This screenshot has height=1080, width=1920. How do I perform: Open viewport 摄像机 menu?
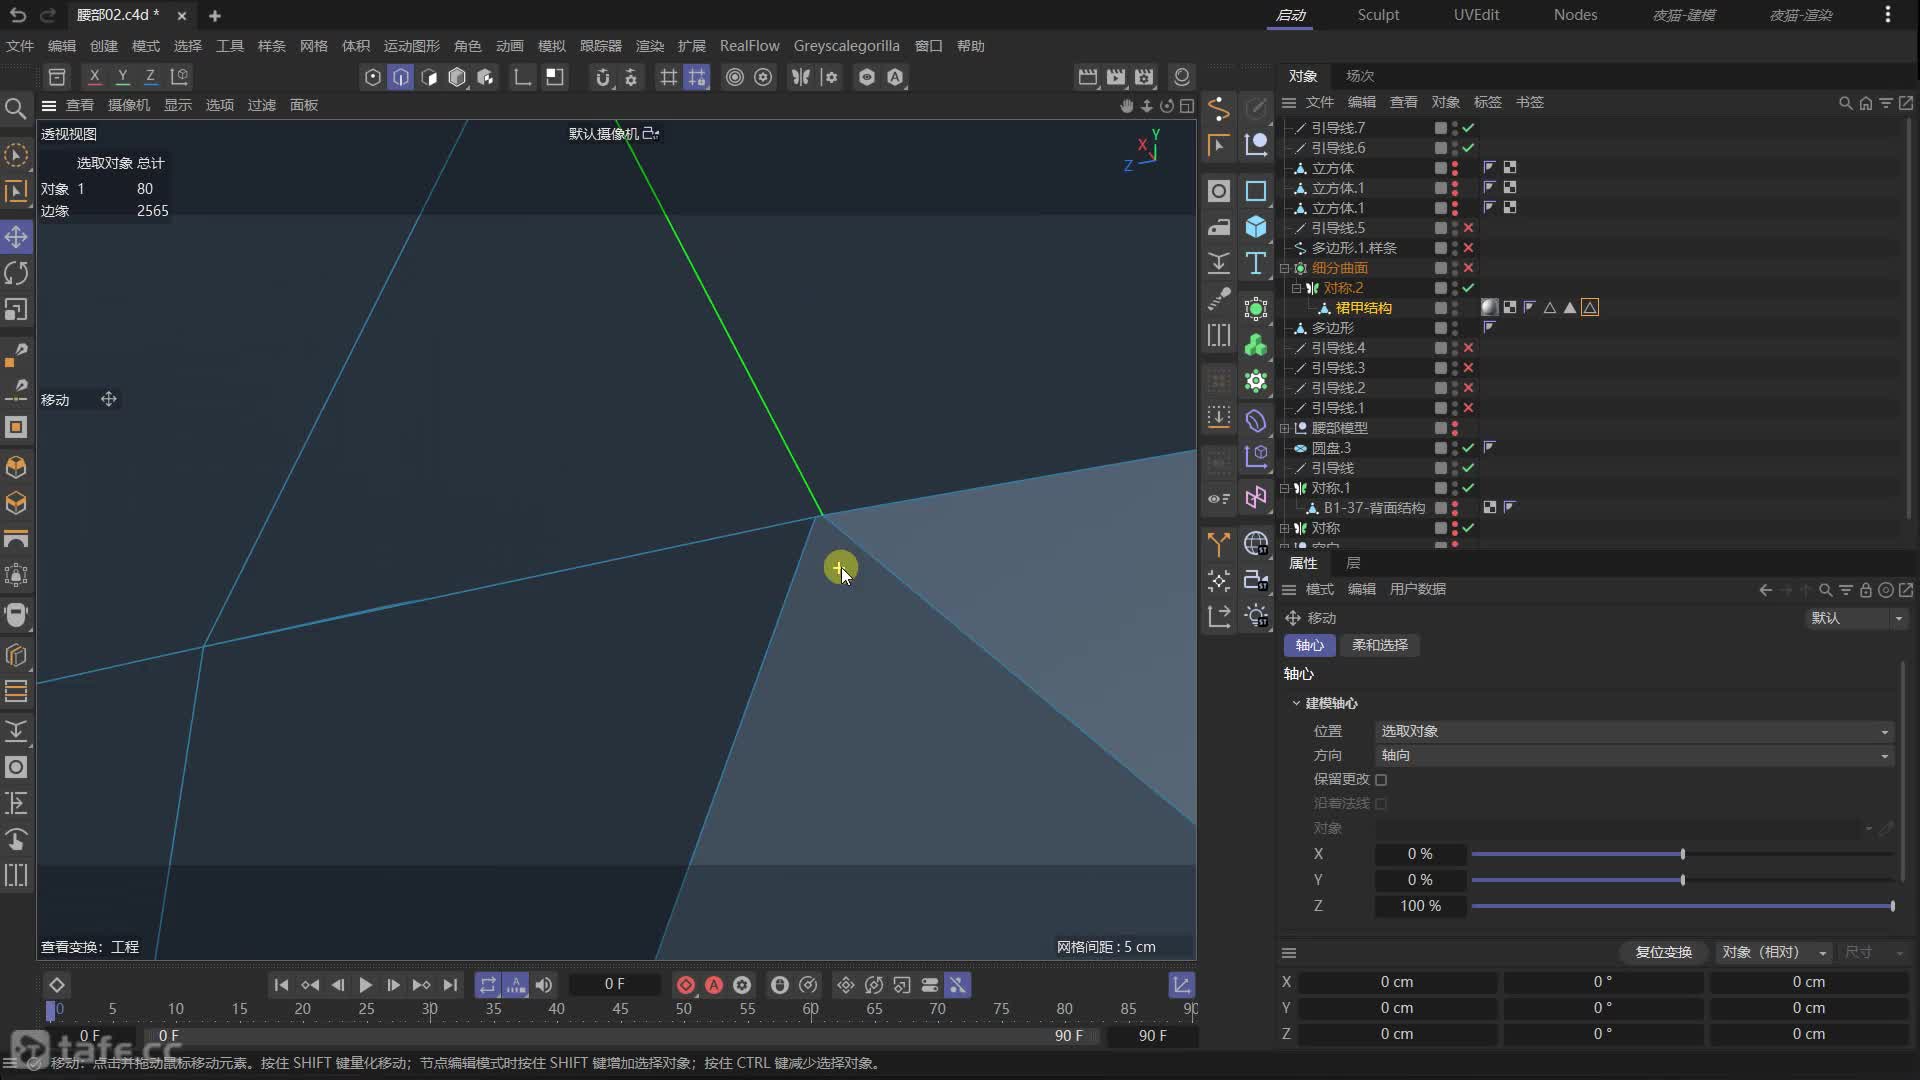click(x=129, y=105)
